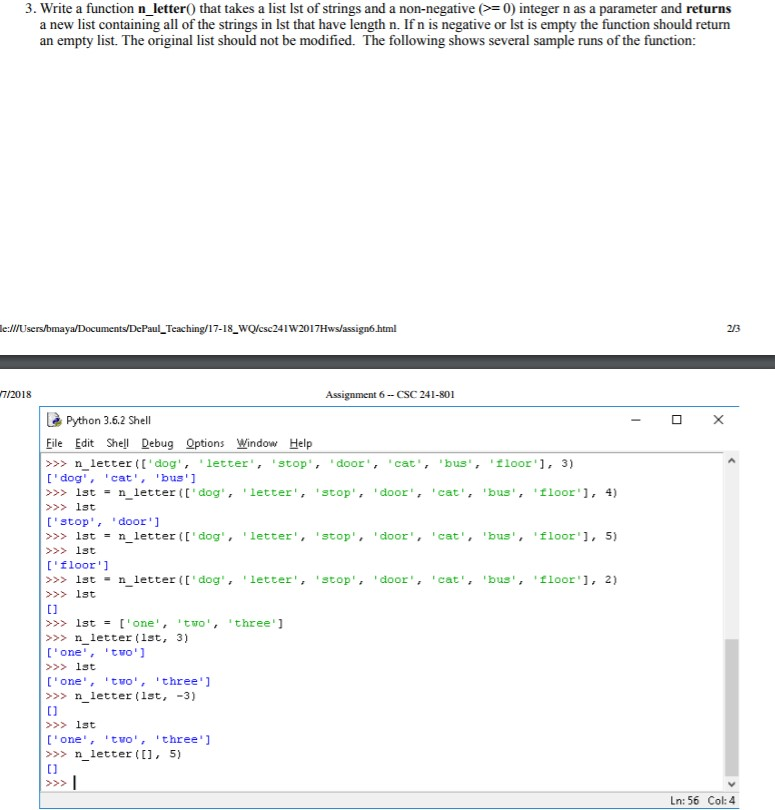
Task: Click the scrollbar up arrow in shell
Action: click(x=731, y=460)
